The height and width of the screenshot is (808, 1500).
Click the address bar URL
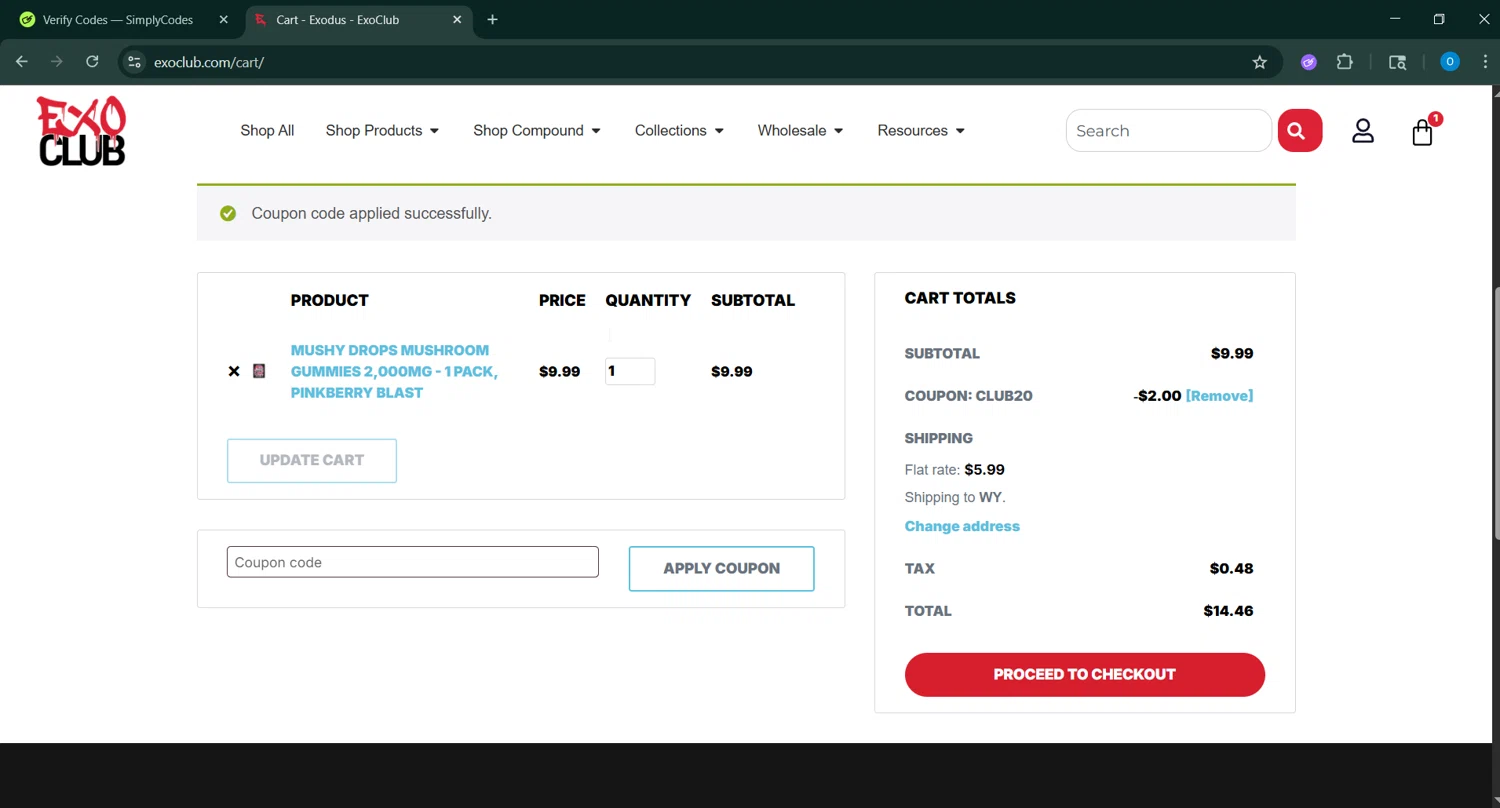click(x=209, y=62)
